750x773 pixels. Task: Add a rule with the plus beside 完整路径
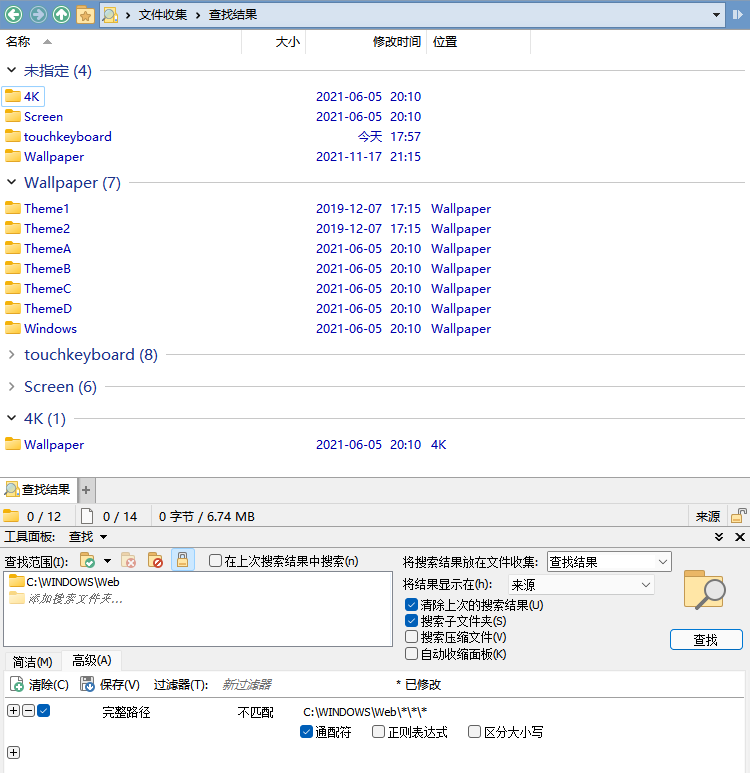[13, 711]
